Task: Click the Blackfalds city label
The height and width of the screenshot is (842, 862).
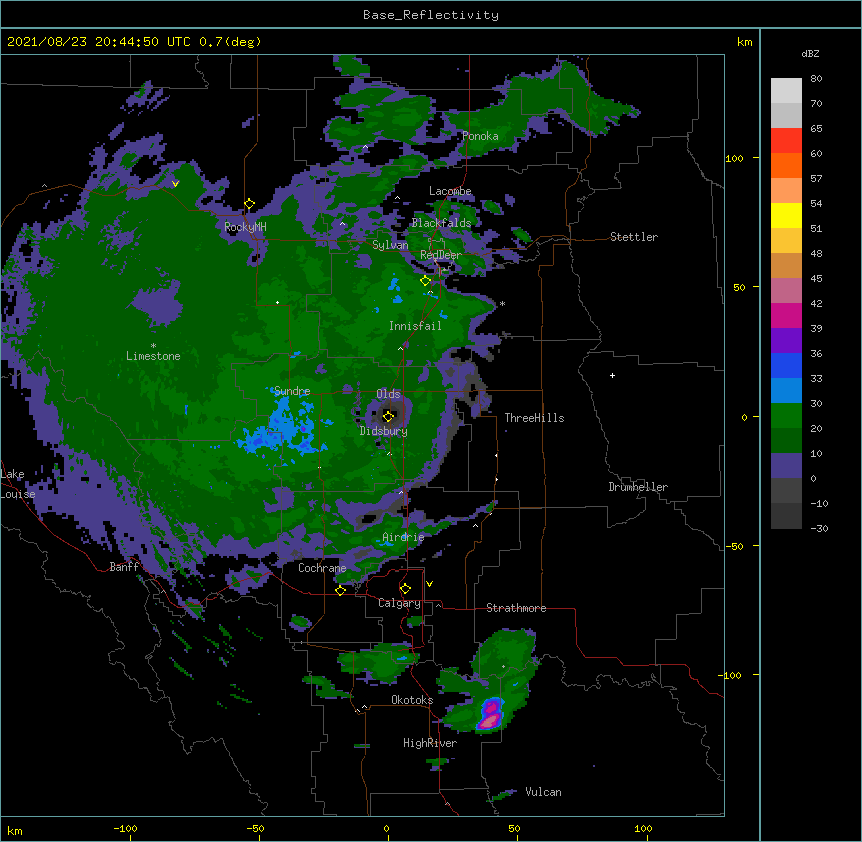Action: click(441, 223)
